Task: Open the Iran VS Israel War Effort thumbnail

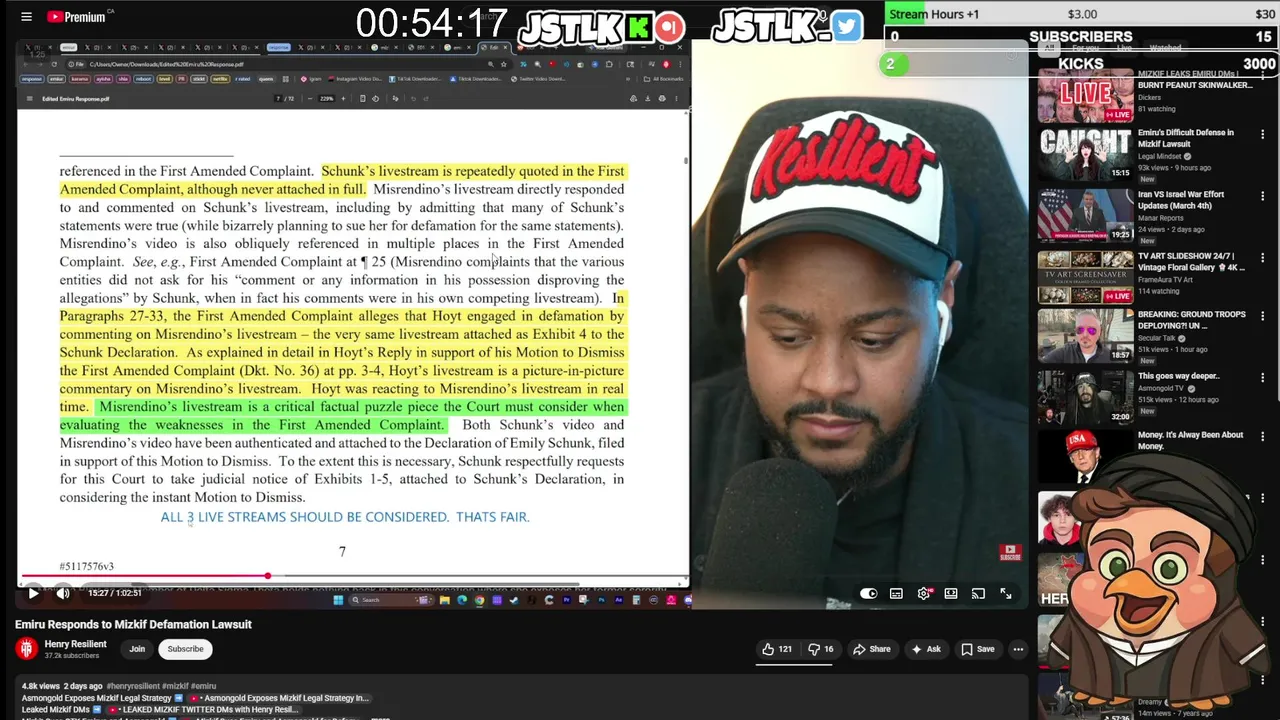Action: pos(1085,215)
